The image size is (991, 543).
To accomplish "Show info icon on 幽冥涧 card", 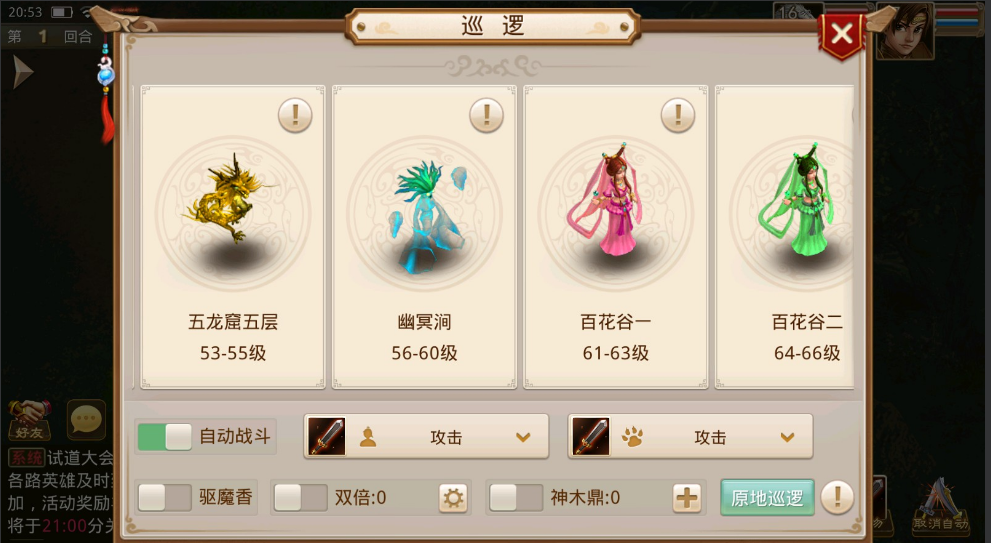I will (x=487, y=116).
